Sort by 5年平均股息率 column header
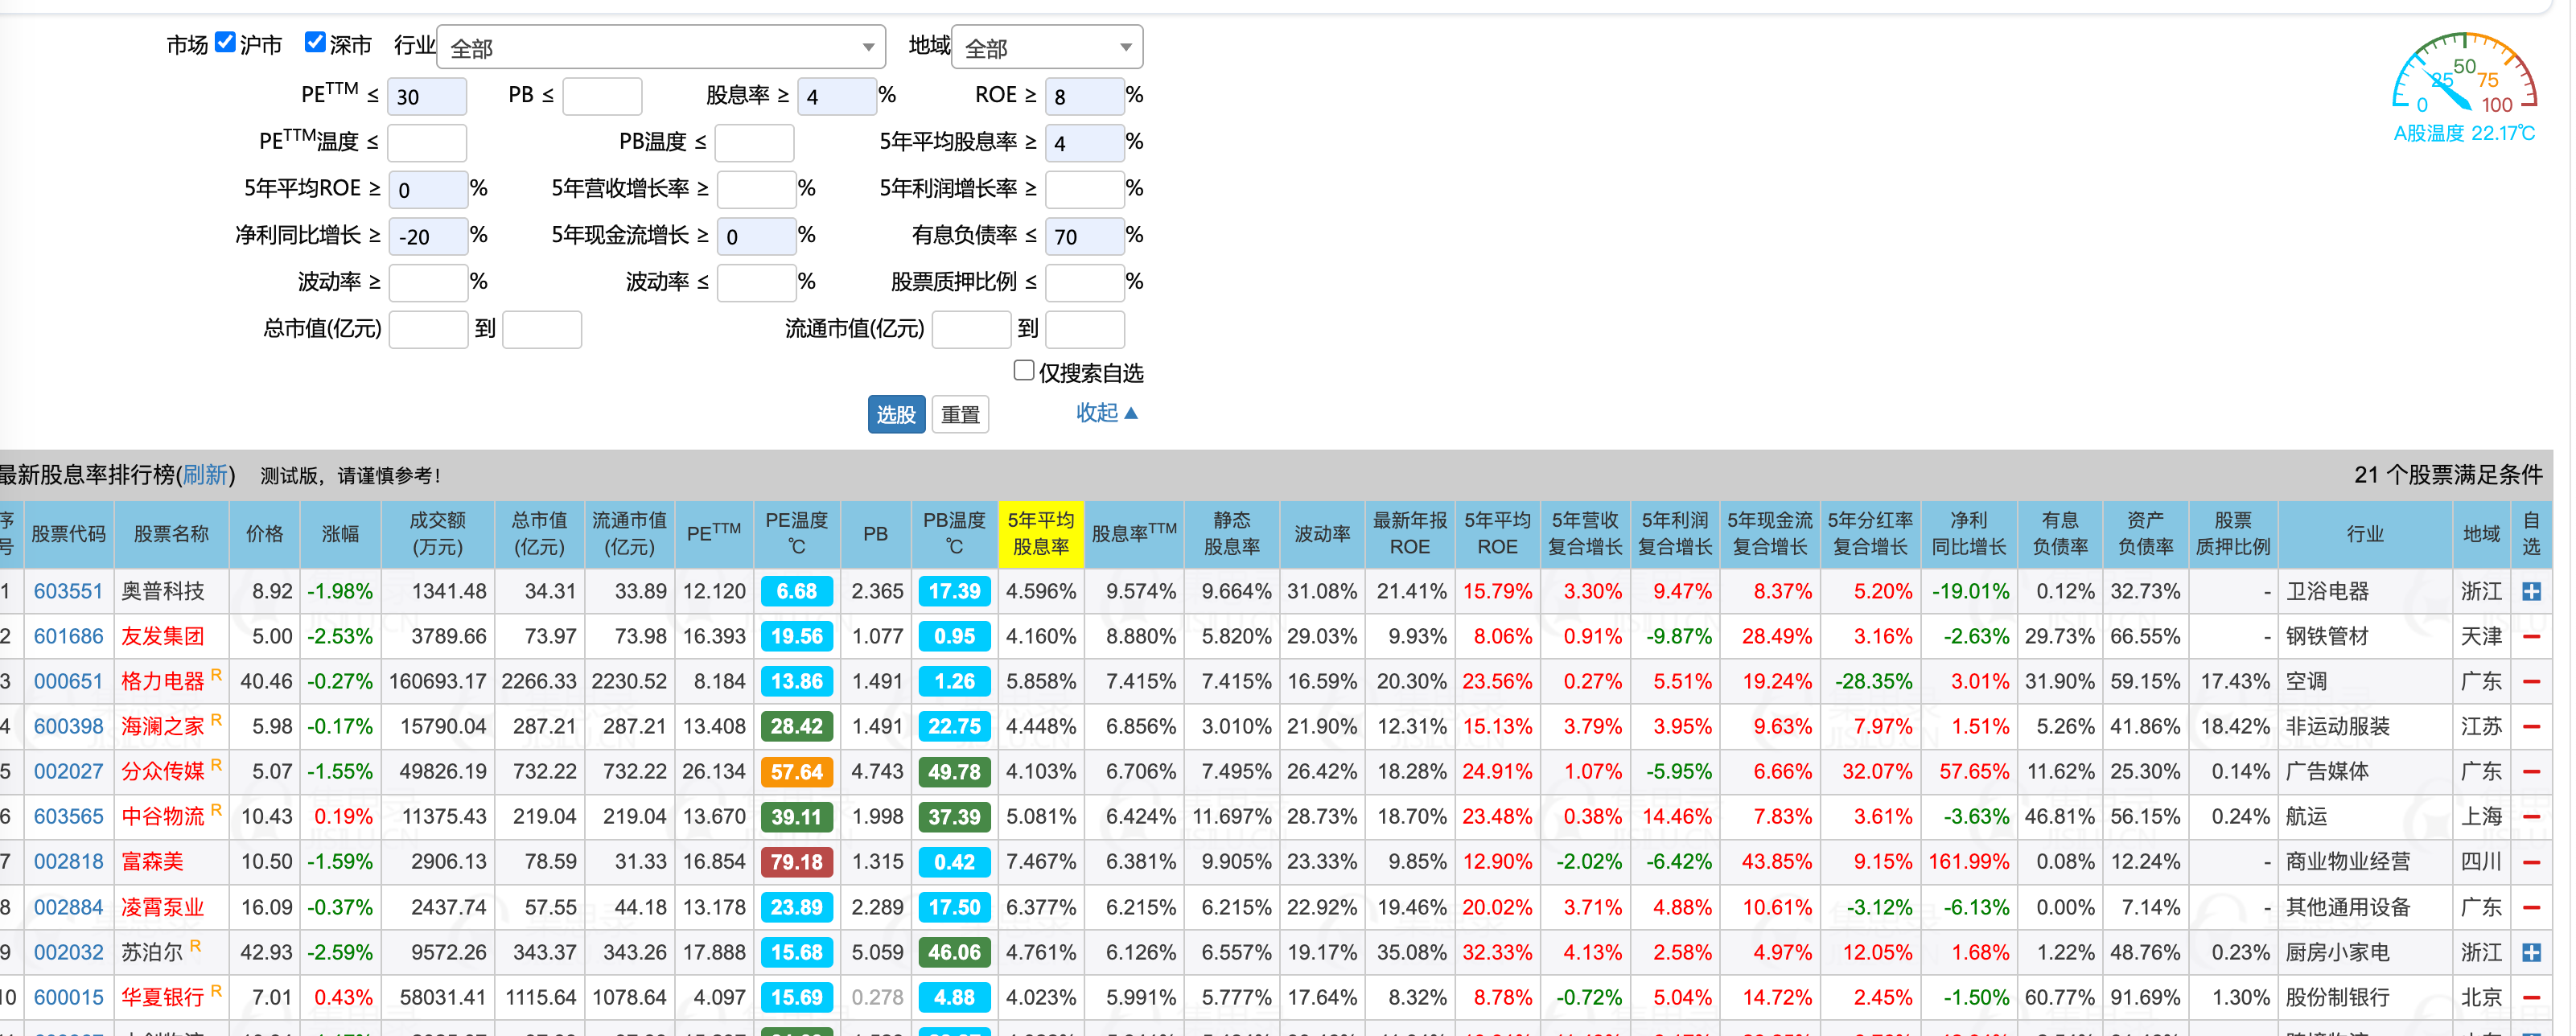The image size is (2576, 1036). (x=1043, y=534)
